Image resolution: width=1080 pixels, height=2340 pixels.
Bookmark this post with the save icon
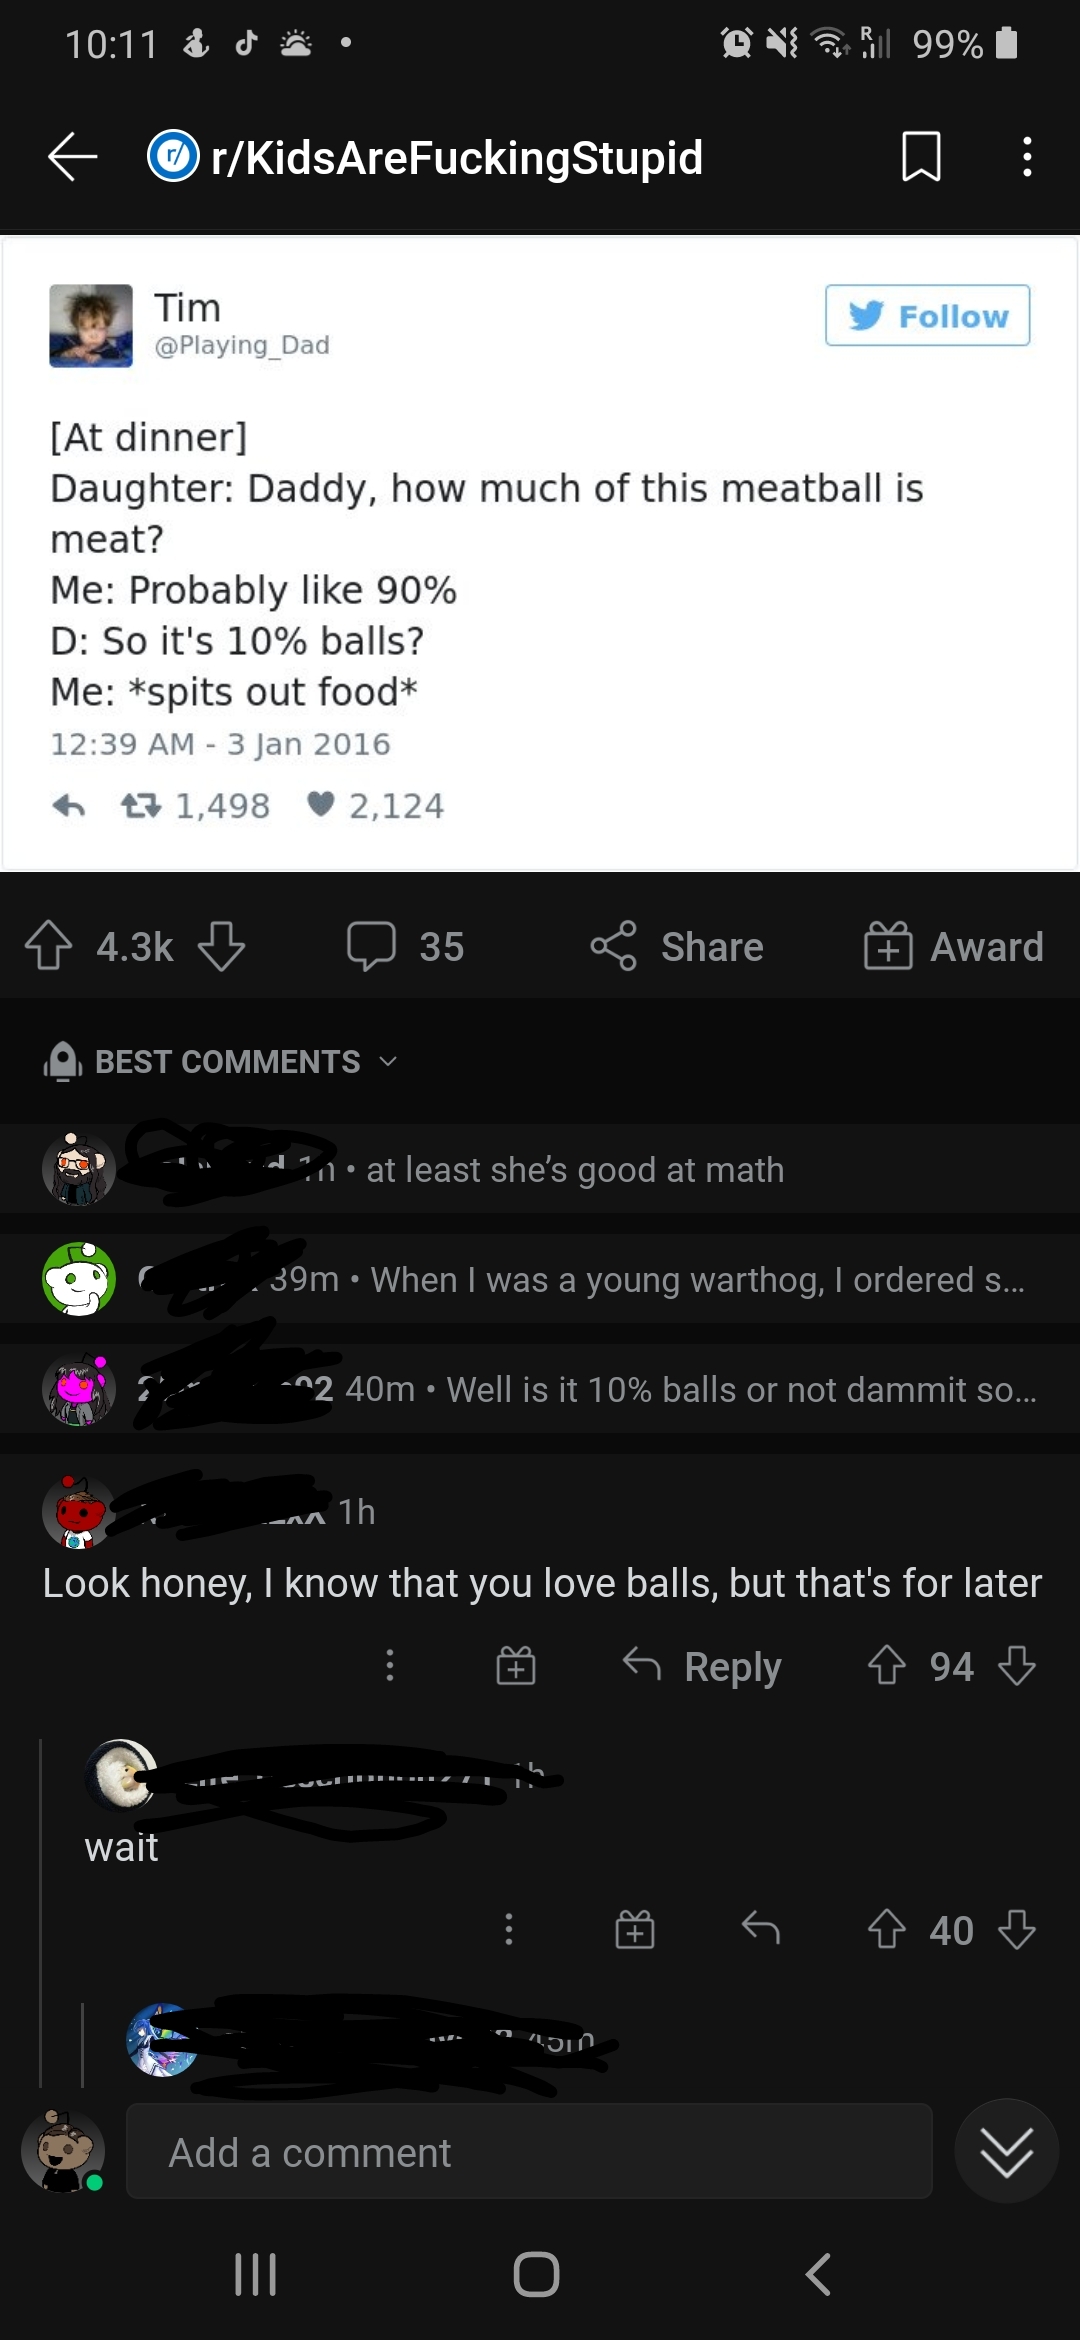coord(920,157)
